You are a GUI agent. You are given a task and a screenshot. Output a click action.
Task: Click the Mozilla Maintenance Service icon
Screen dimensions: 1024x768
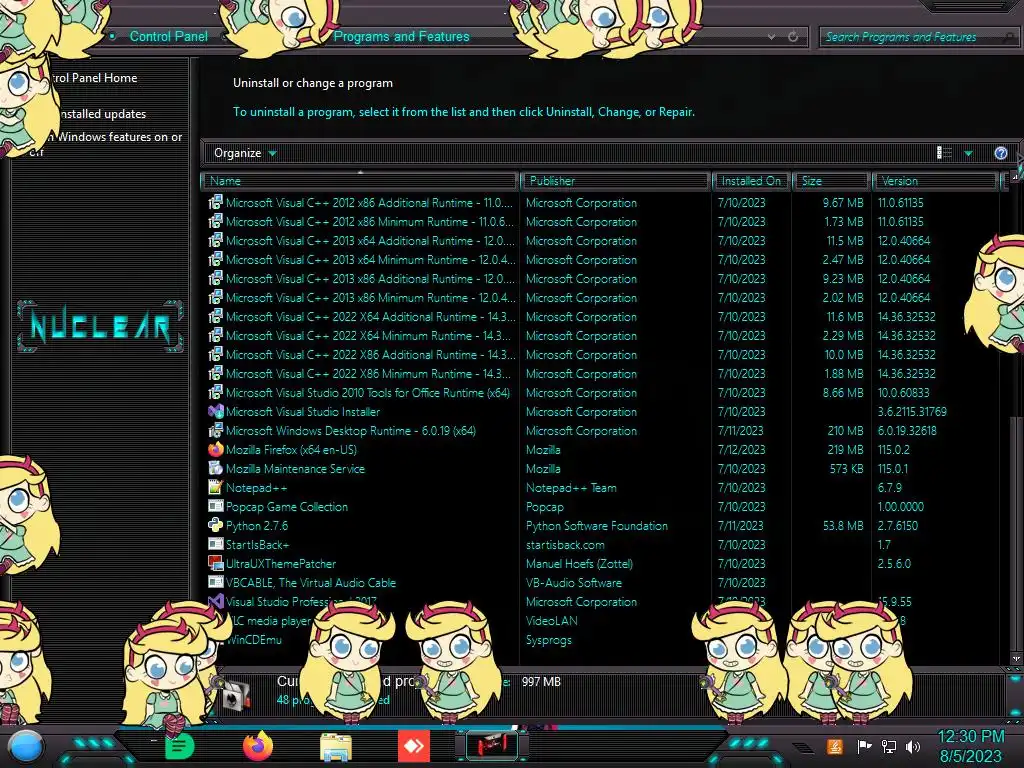click(x=216, y=468)
